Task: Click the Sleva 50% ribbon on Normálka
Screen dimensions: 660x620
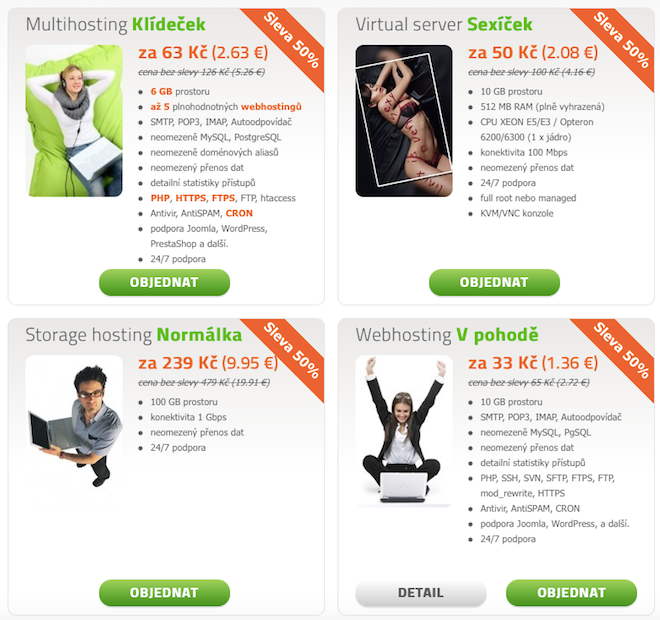Action: tap(291, 351)
